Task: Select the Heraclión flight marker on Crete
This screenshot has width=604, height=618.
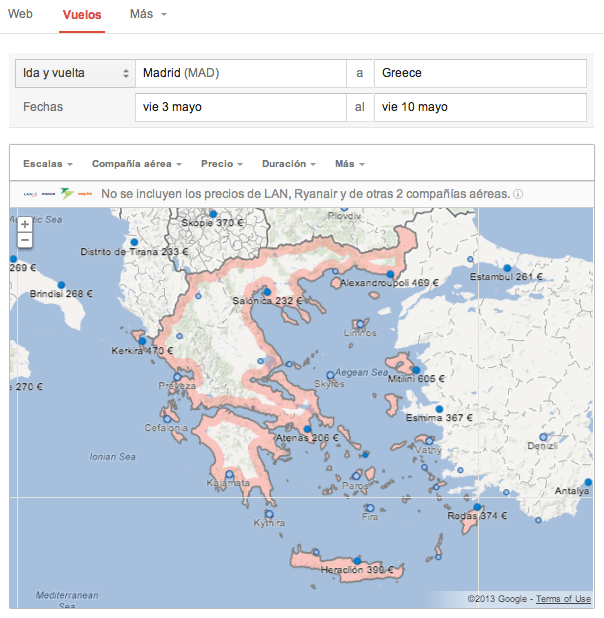Action: coord(357,560)
